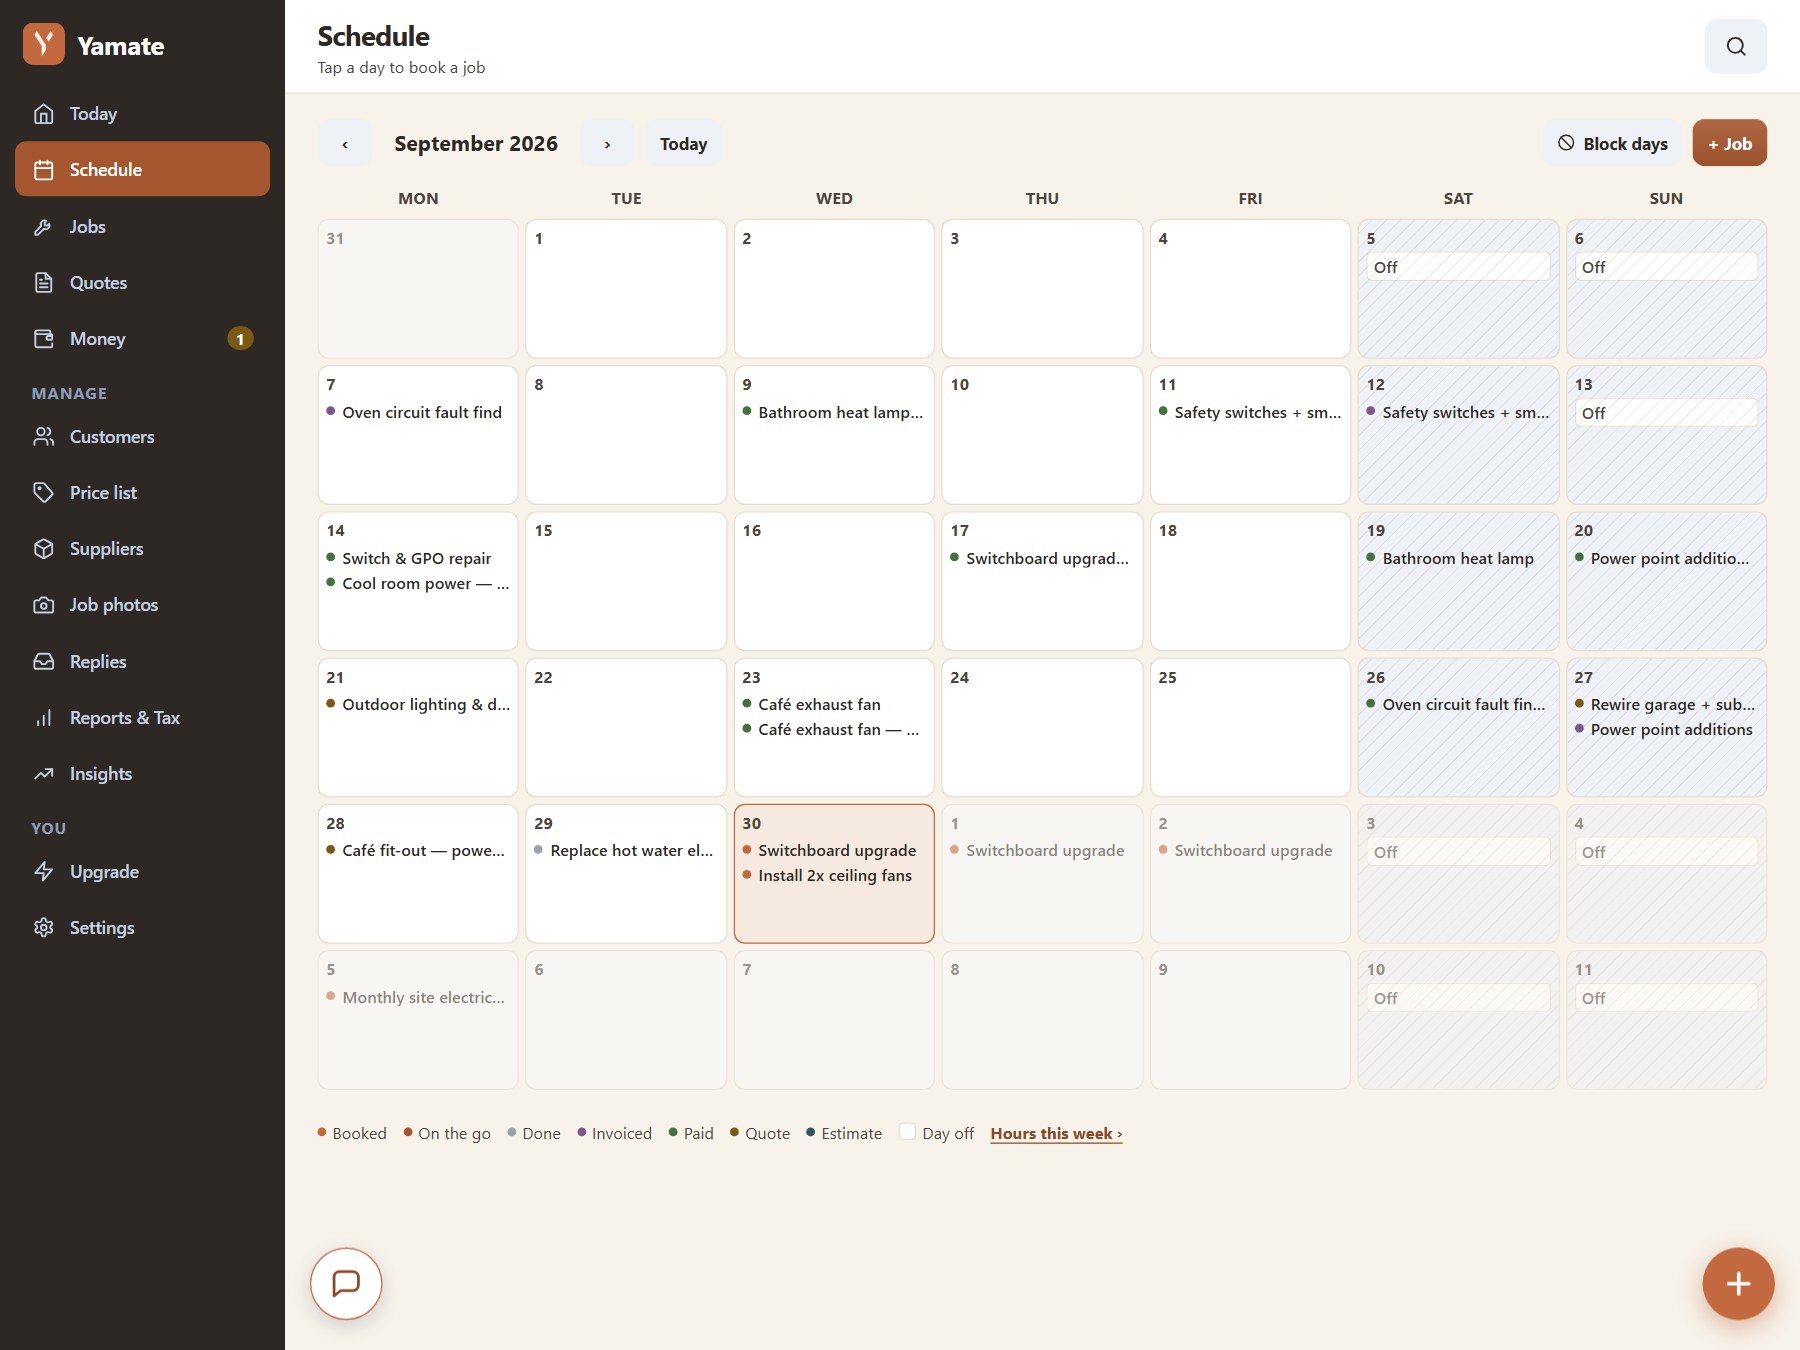1800x1350 pixels.
Task: Click the Settings gear icon
Action: click(44, 928)
